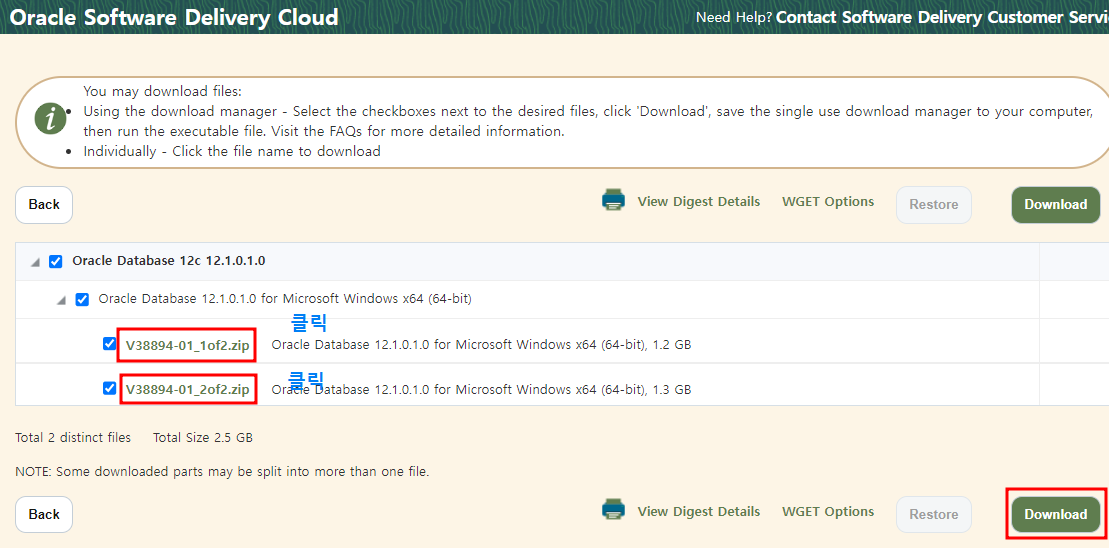Click the Oracle Database 12.1.0.1.0 for Microsoft Windows x64 label
Screen dimensions: 1109x548
pyautogui.click(x=285, y=298)
